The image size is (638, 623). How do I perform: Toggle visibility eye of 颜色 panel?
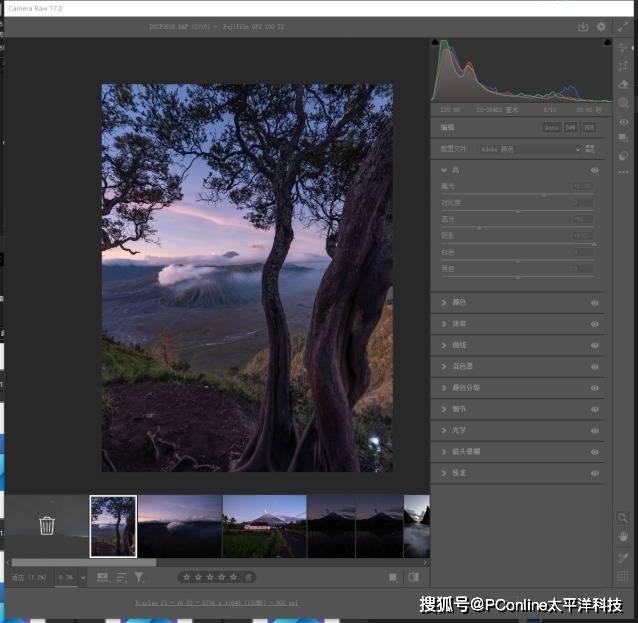[595, 302]
